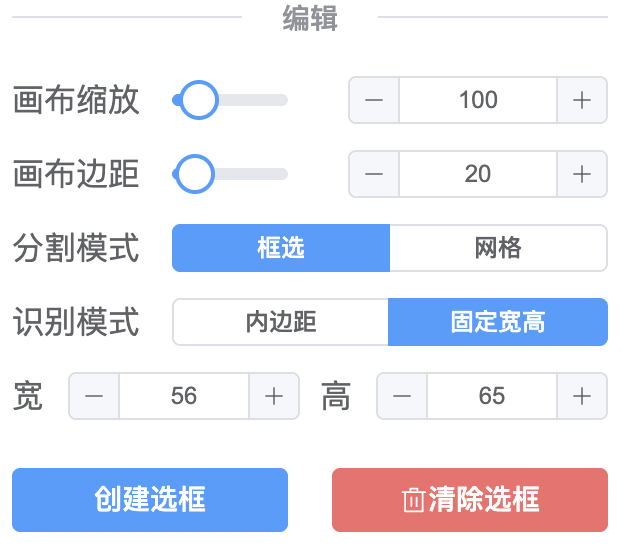This screenshot has height=548, width=642.
Task: Click the 画布边距 slider handle
Action: [x=194, y=174]
